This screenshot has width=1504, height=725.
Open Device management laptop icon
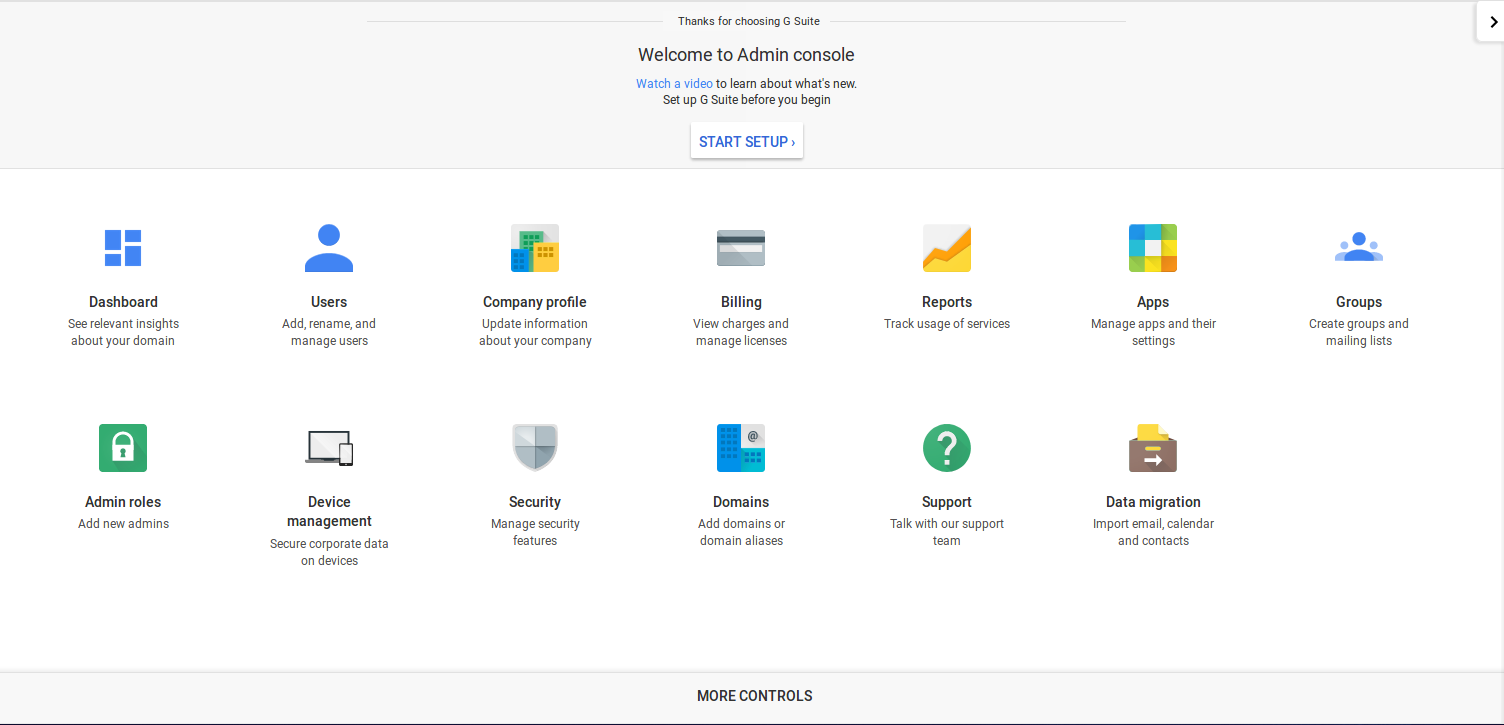pos(329,448)
